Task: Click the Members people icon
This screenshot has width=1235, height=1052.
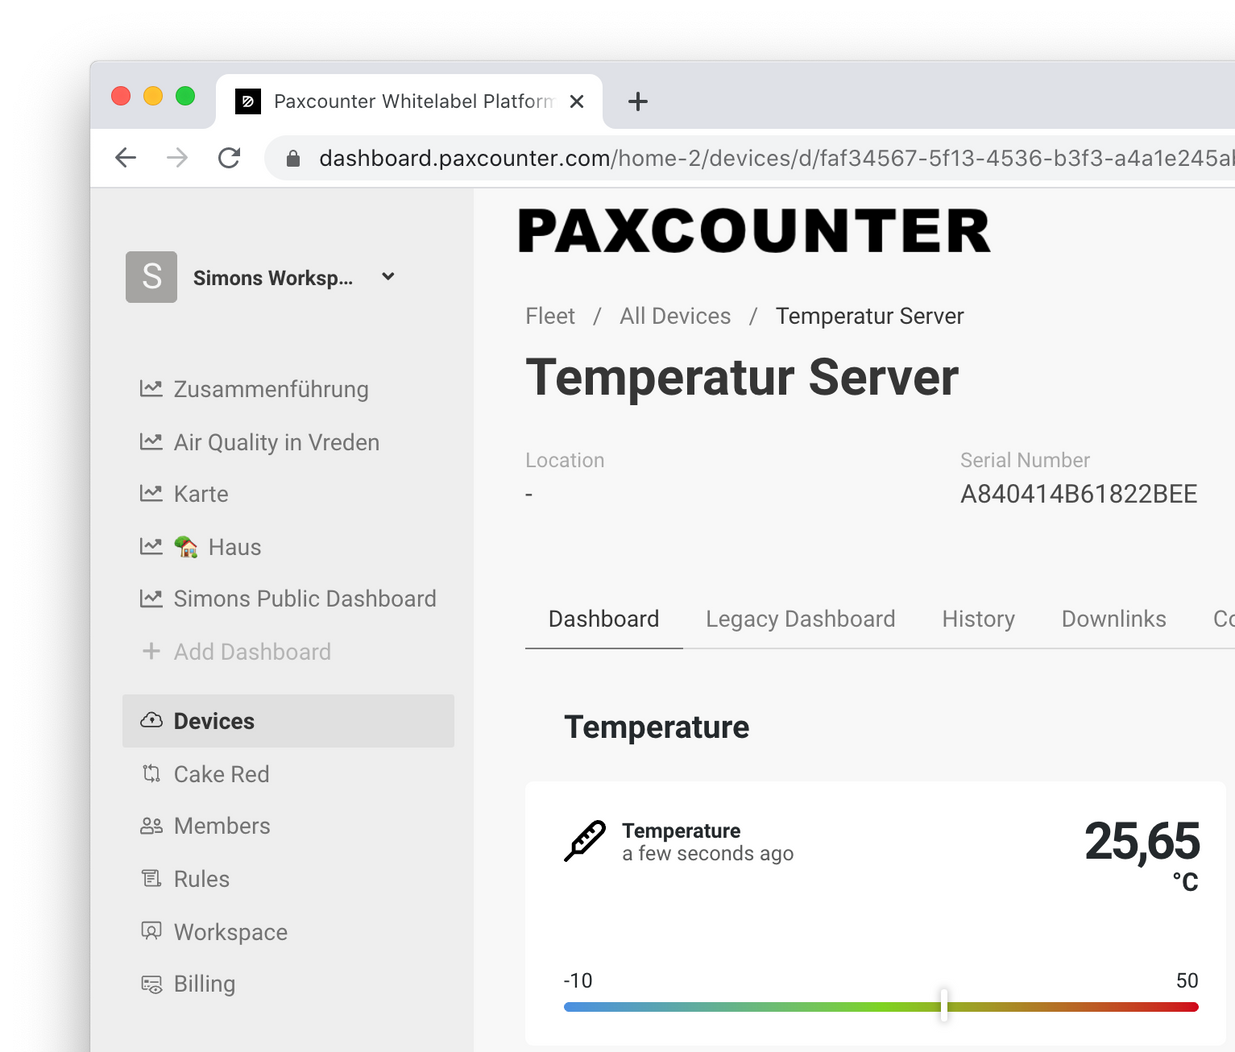Action: pos(151,826)
